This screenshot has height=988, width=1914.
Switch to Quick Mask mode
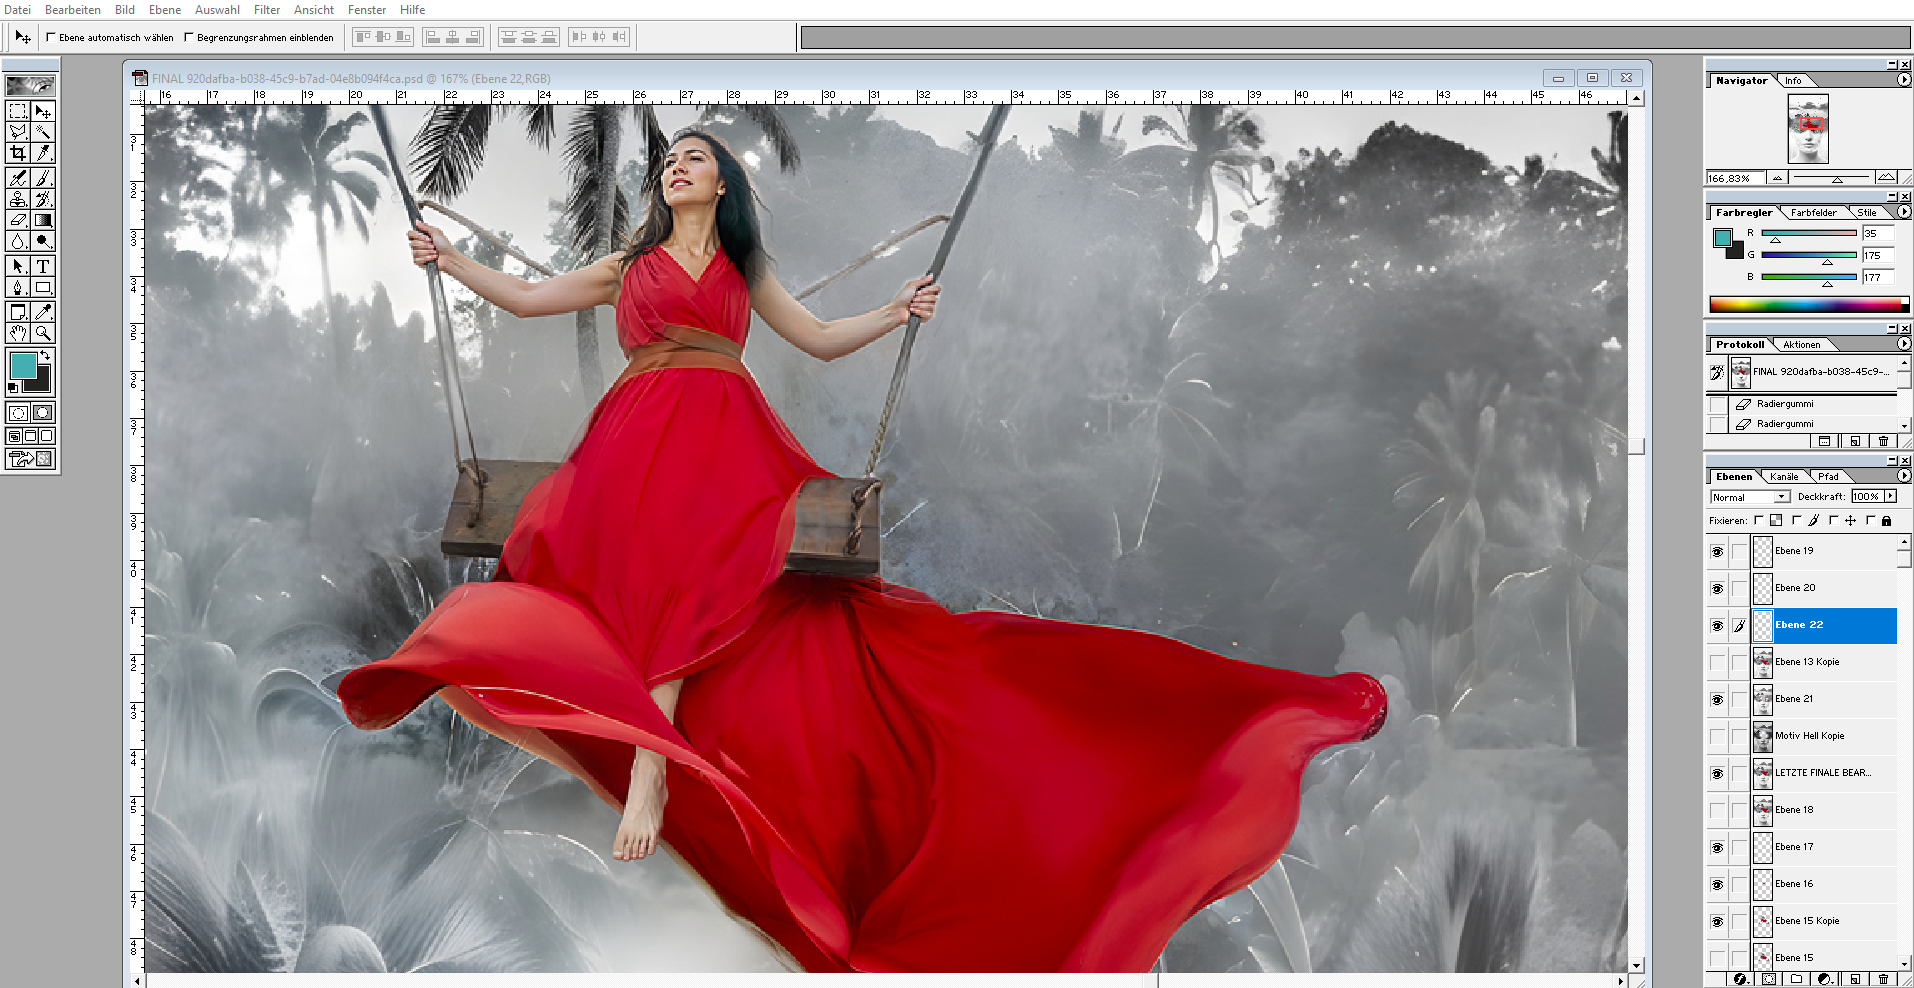[x=43, y=413]
